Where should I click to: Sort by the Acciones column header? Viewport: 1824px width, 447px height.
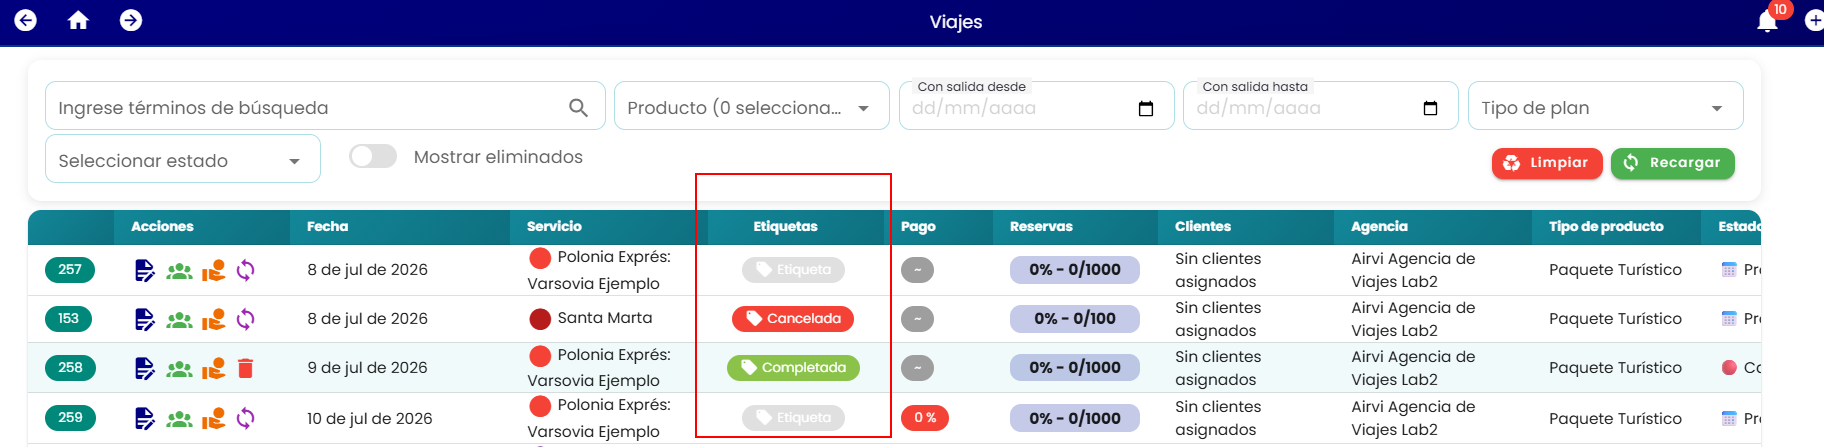(162, 227)
